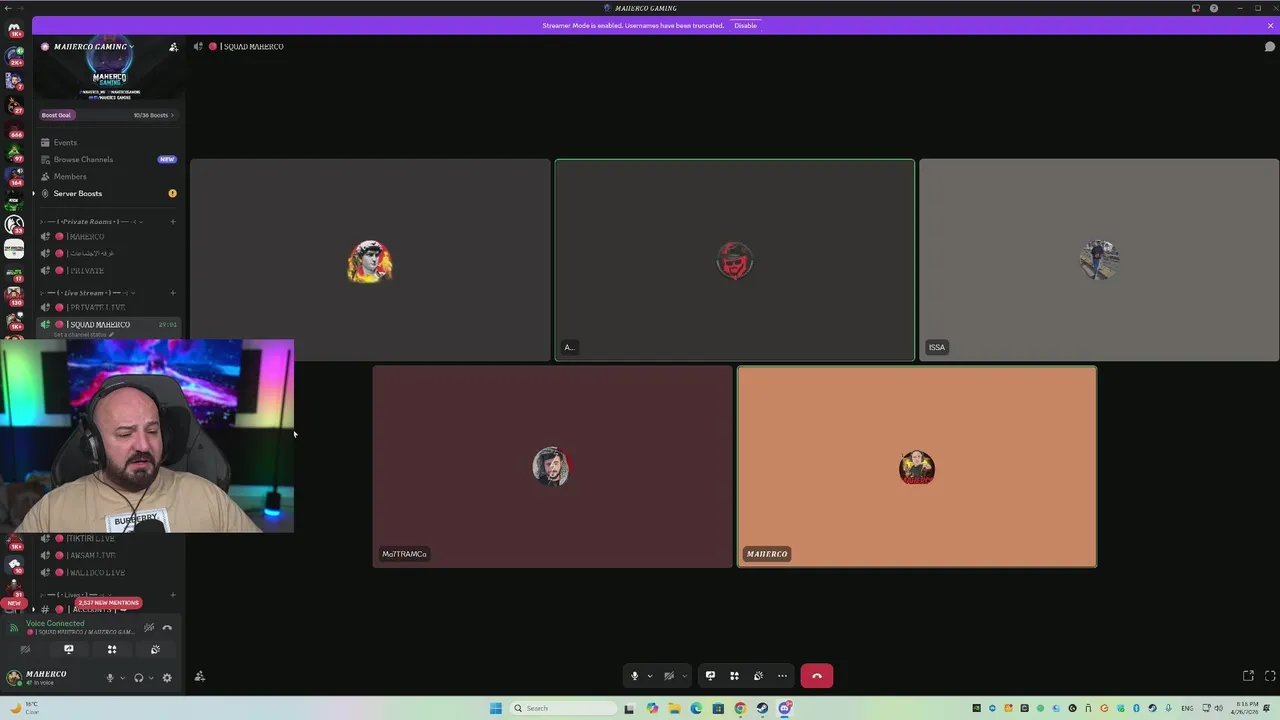The height and width of the screenshot is (720, 1280).
Task: Share your screen from the call bar
Action: coord(710,676)
